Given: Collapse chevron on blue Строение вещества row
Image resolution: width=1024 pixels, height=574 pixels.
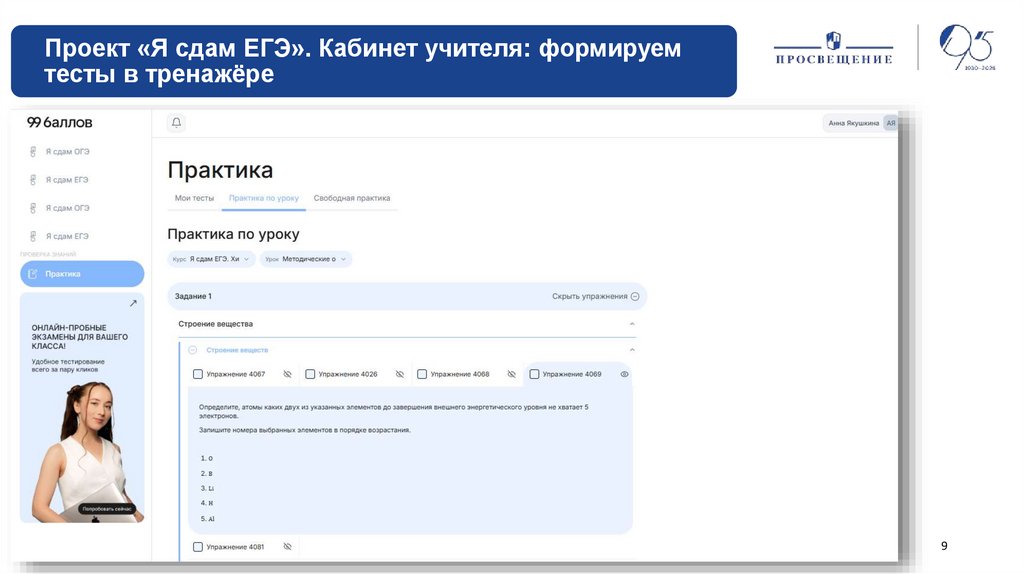Looking at the screenshot, I should (x=632, y=350).
